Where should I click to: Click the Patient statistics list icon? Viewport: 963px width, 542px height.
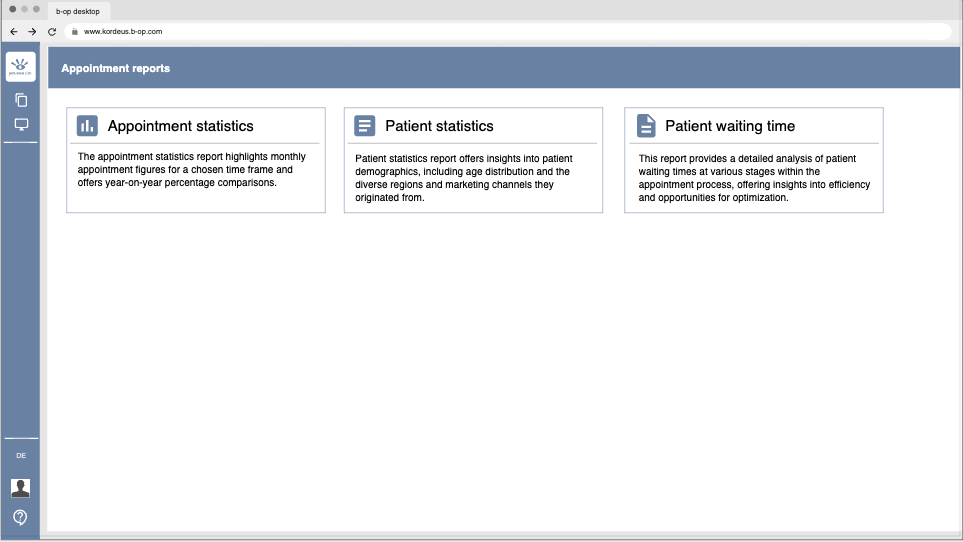pyautogui.click(x=365, y=126)
